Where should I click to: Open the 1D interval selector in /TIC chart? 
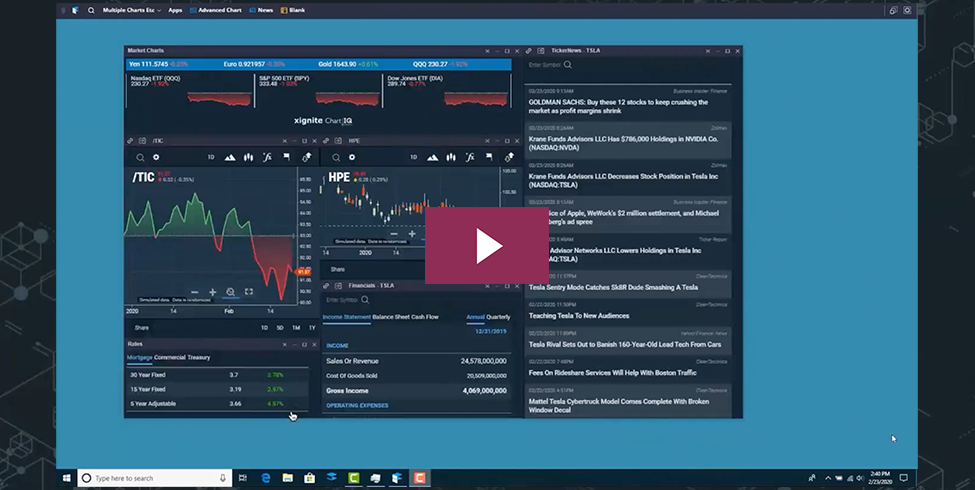[211, 157]
